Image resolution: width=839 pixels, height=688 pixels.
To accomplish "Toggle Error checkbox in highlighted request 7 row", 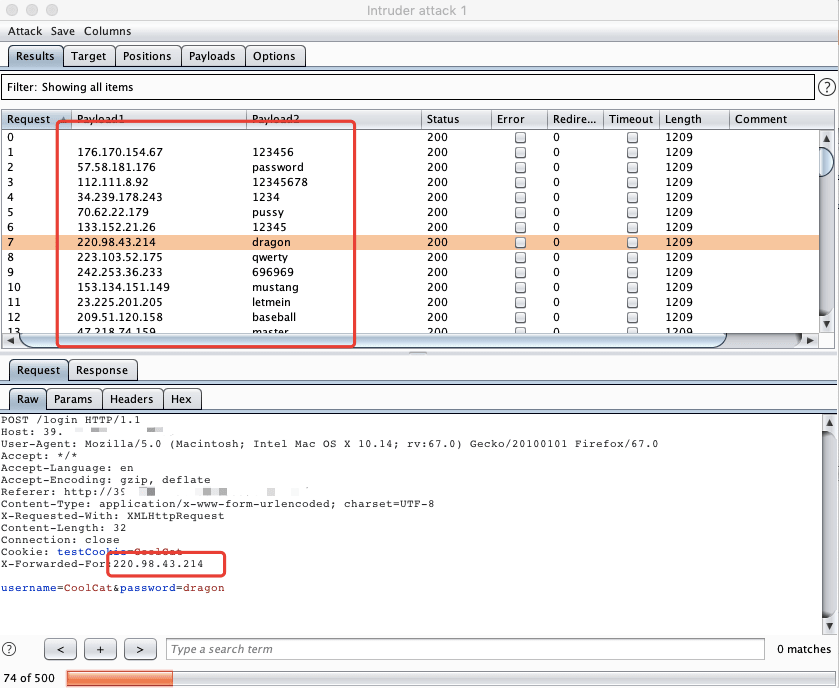I will [x=520, y=242].
